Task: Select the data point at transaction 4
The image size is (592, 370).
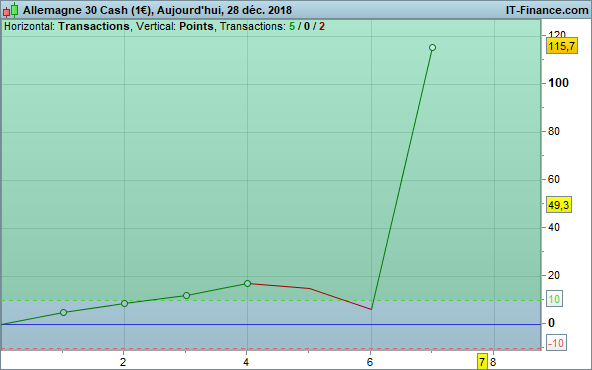Action: click(247, 283)
